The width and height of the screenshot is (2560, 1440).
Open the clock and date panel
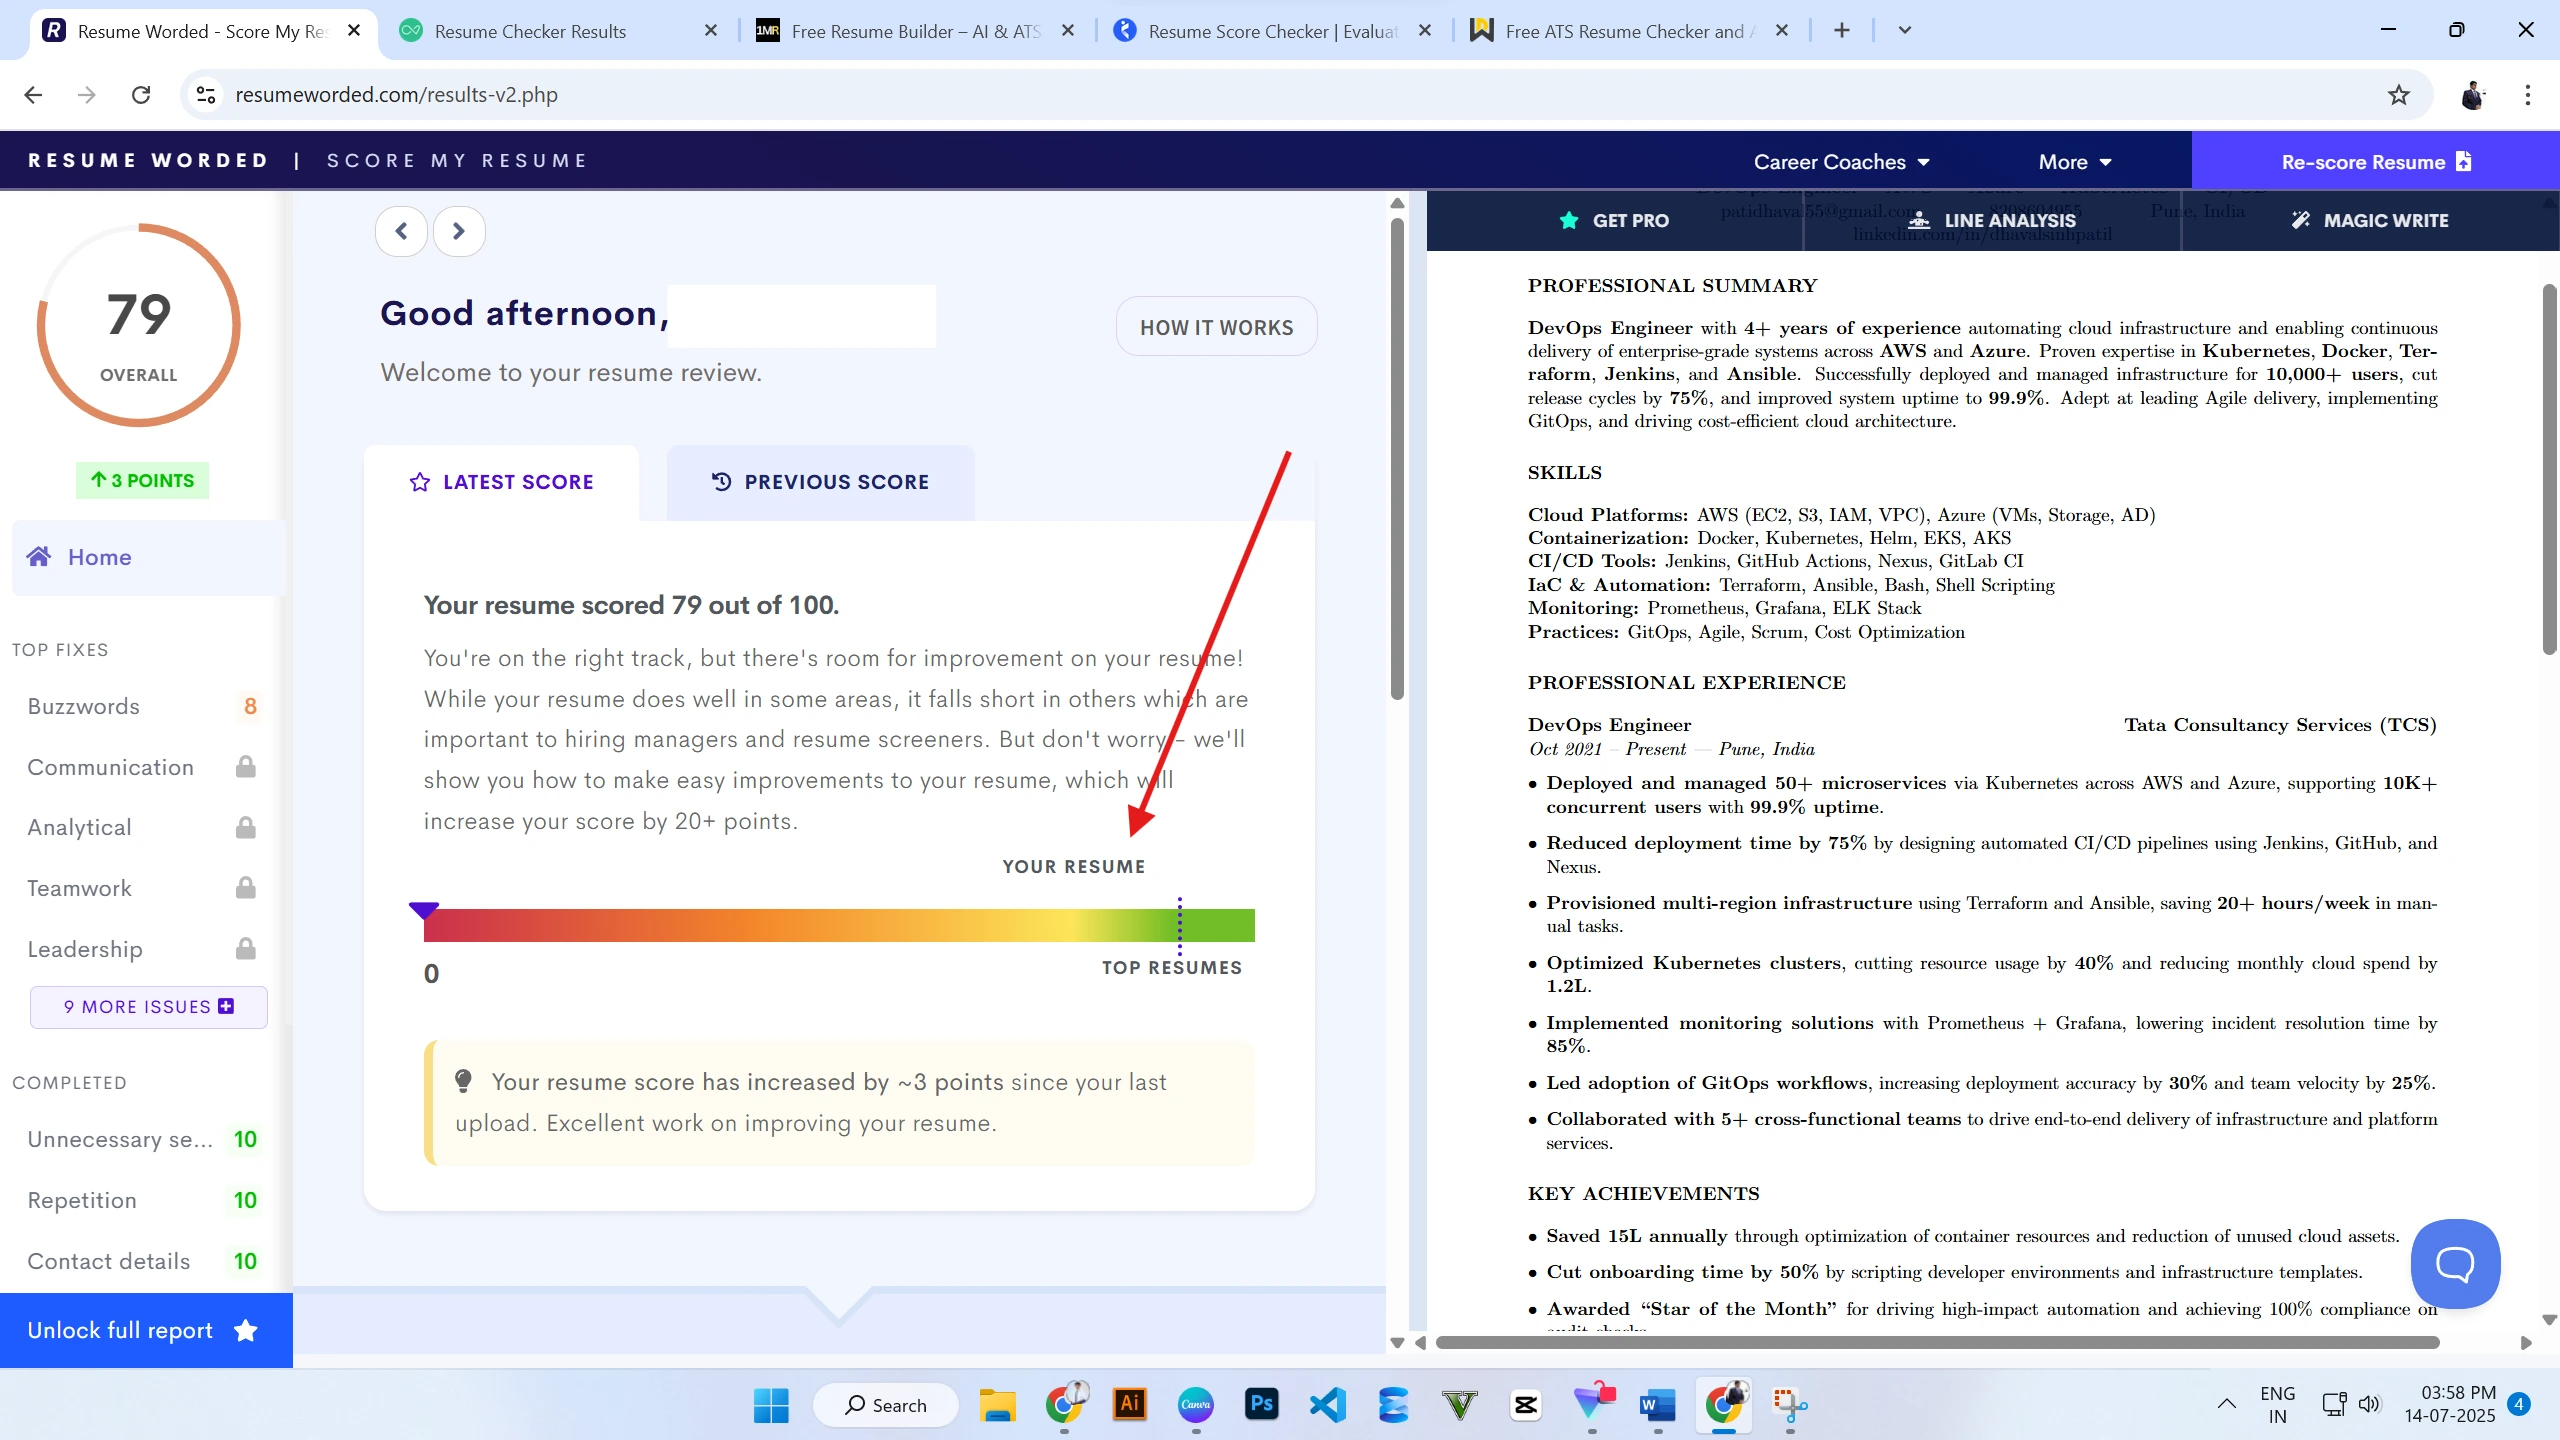pos(2450,1404)
